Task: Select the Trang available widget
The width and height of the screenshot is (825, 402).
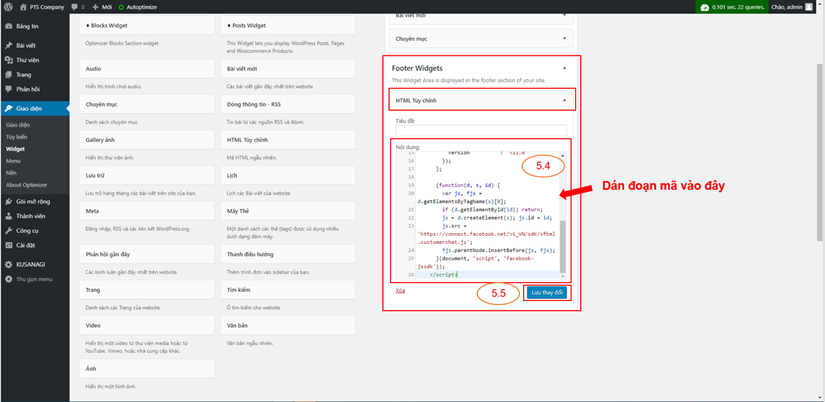Action: pyautogui.click(x=147, y=290)
